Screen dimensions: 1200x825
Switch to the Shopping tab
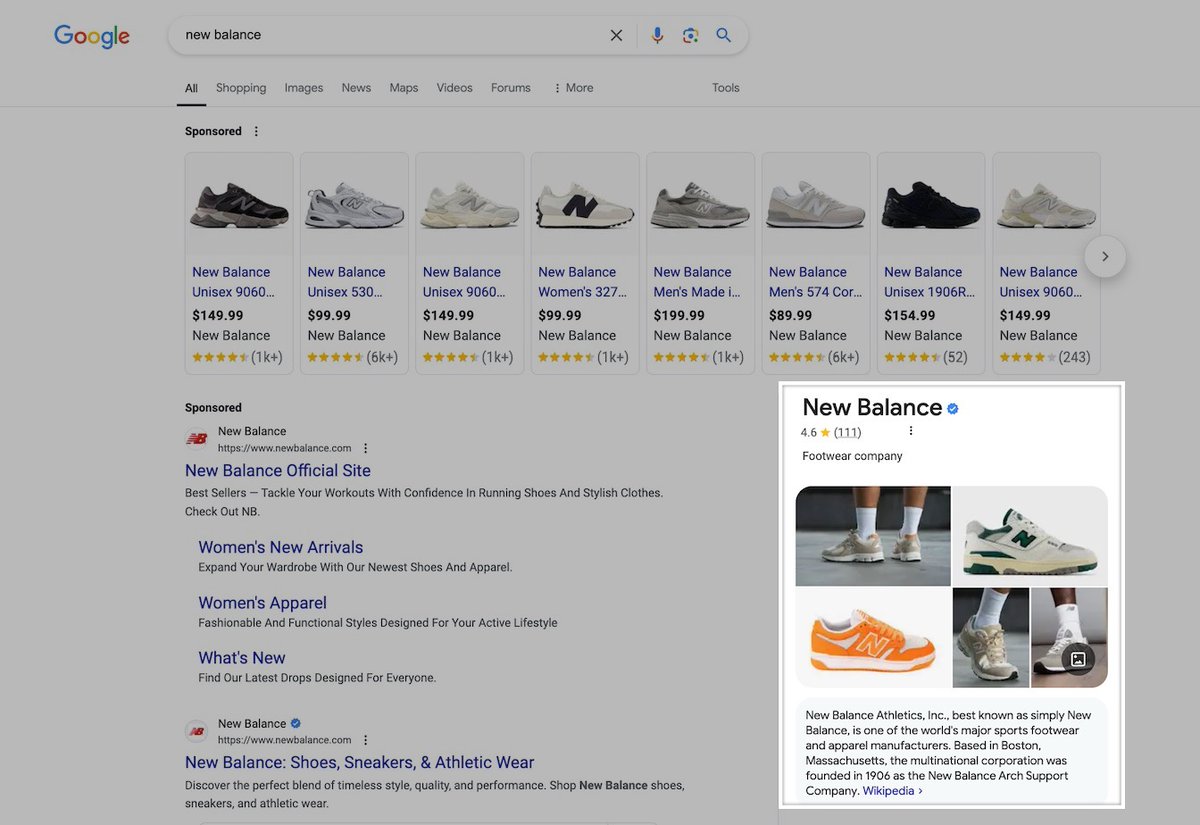[x=240, y=88]
